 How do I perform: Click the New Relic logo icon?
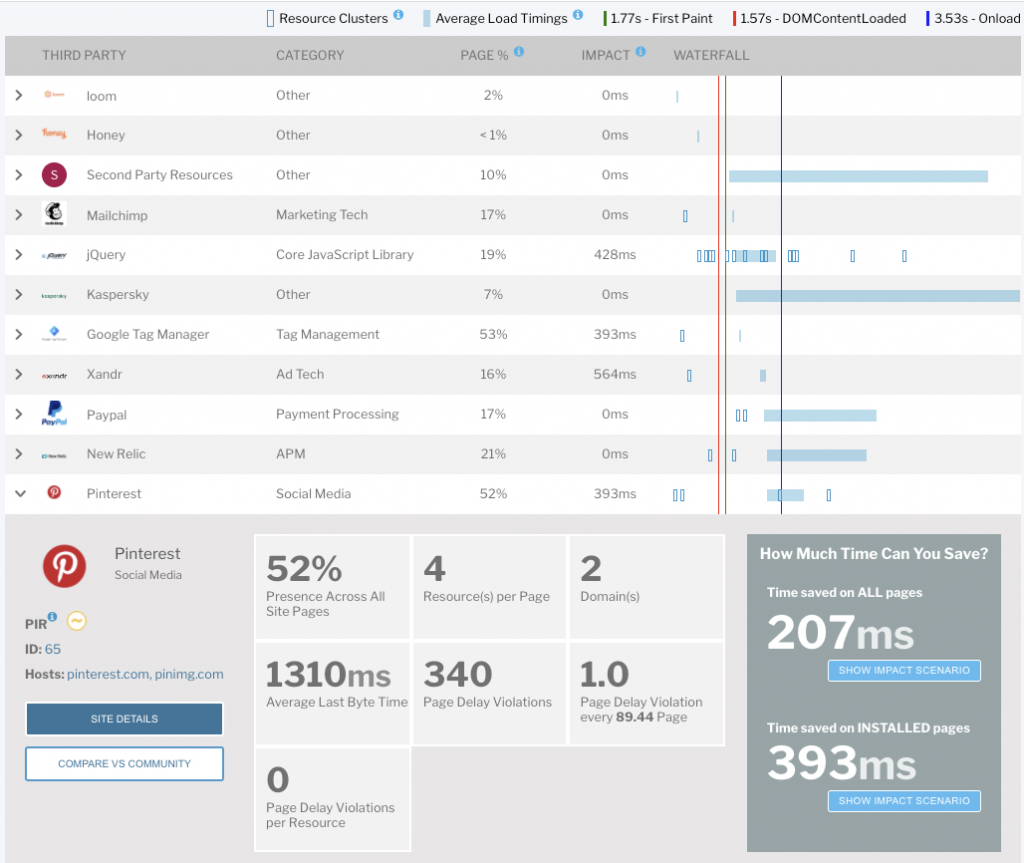54,455
